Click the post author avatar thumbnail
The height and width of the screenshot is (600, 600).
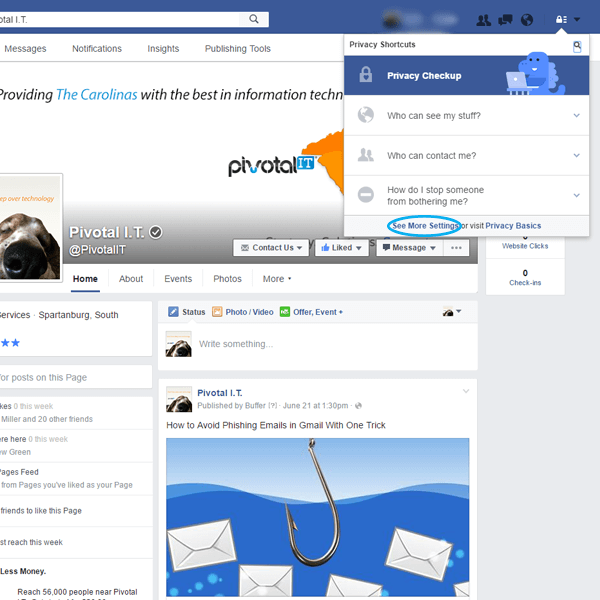[179, 399]
